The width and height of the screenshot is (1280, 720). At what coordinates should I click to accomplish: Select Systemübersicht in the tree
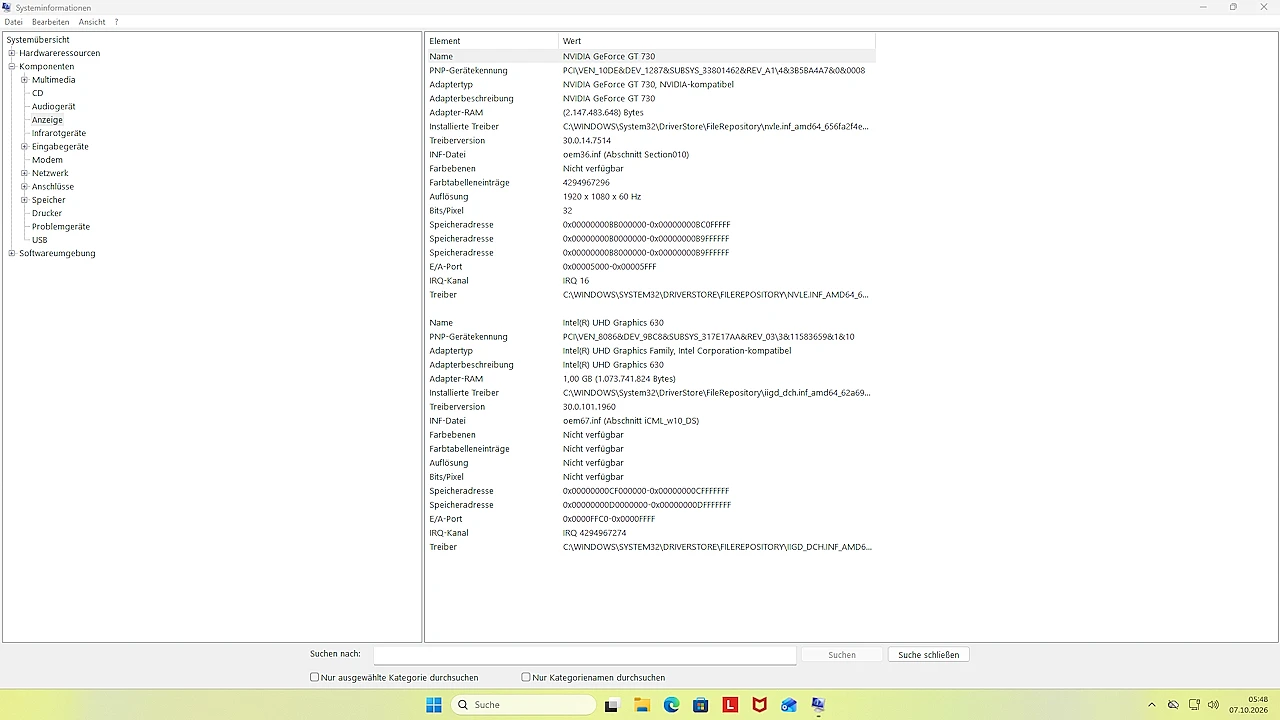[x=38, y=40]
